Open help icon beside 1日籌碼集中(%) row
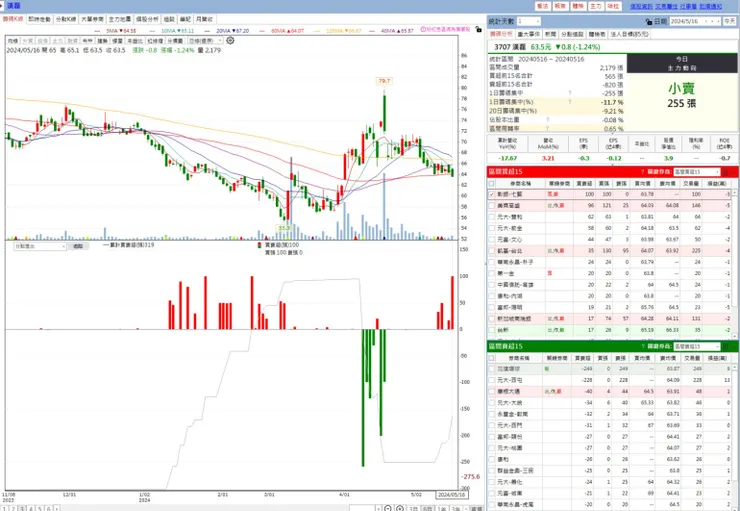This screenshot has width=740, height=511. coord(570,102)
